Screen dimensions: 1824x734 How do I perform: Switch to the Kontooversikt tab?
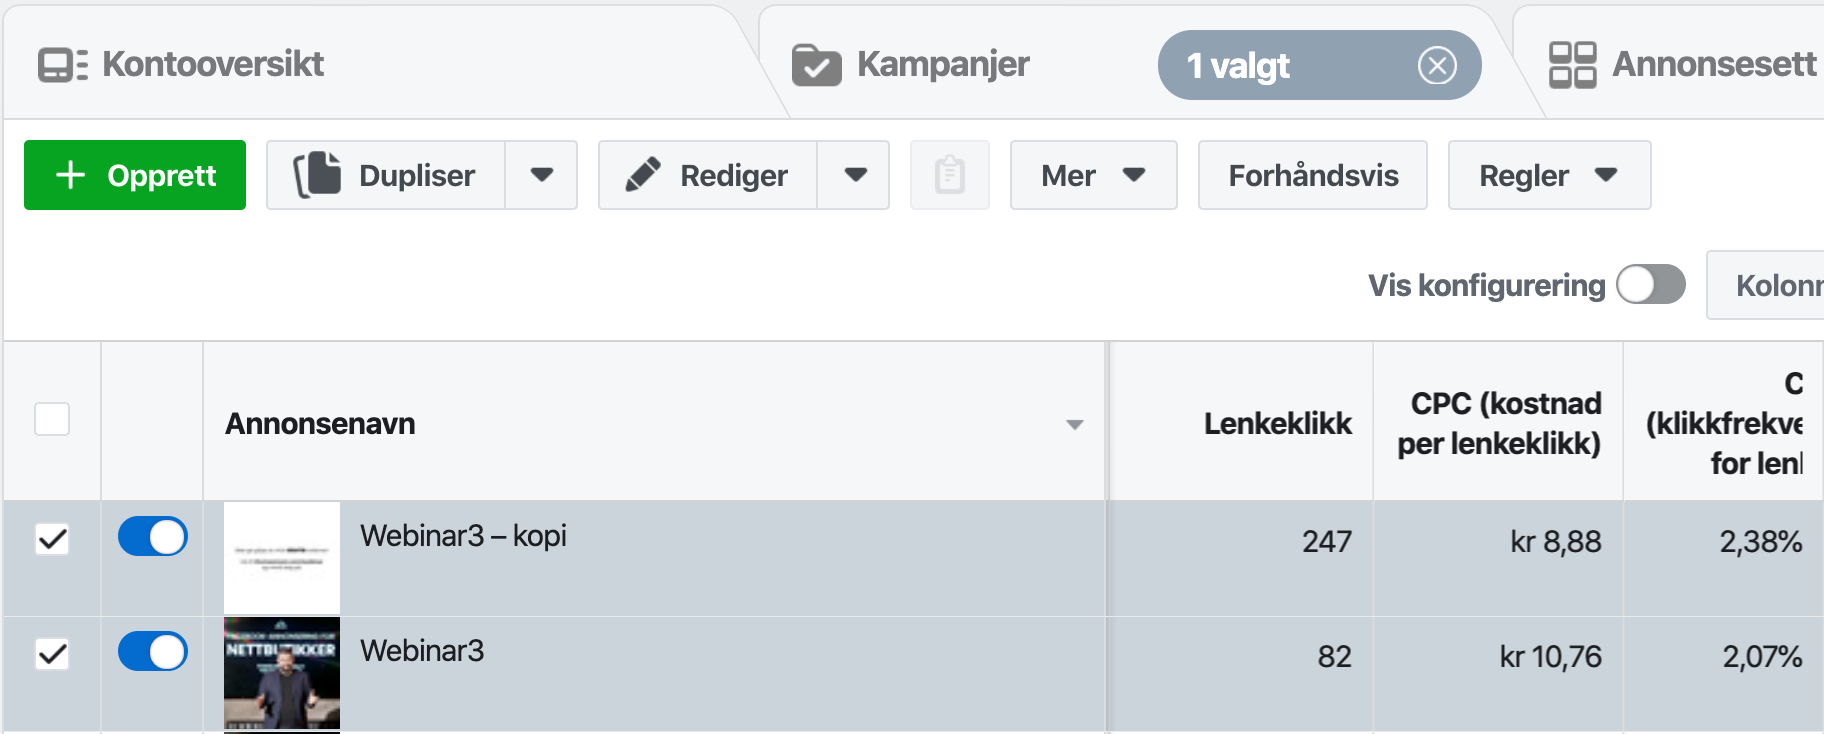212,65
